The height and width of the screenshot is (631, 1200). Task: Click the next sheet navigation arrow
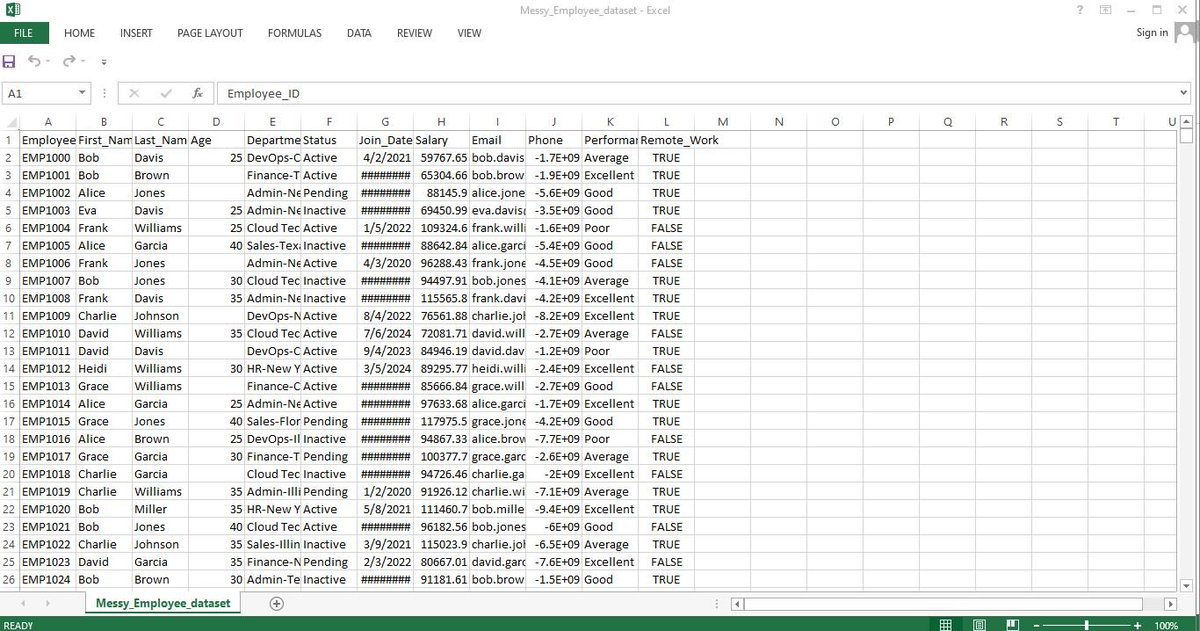(49, 604)
